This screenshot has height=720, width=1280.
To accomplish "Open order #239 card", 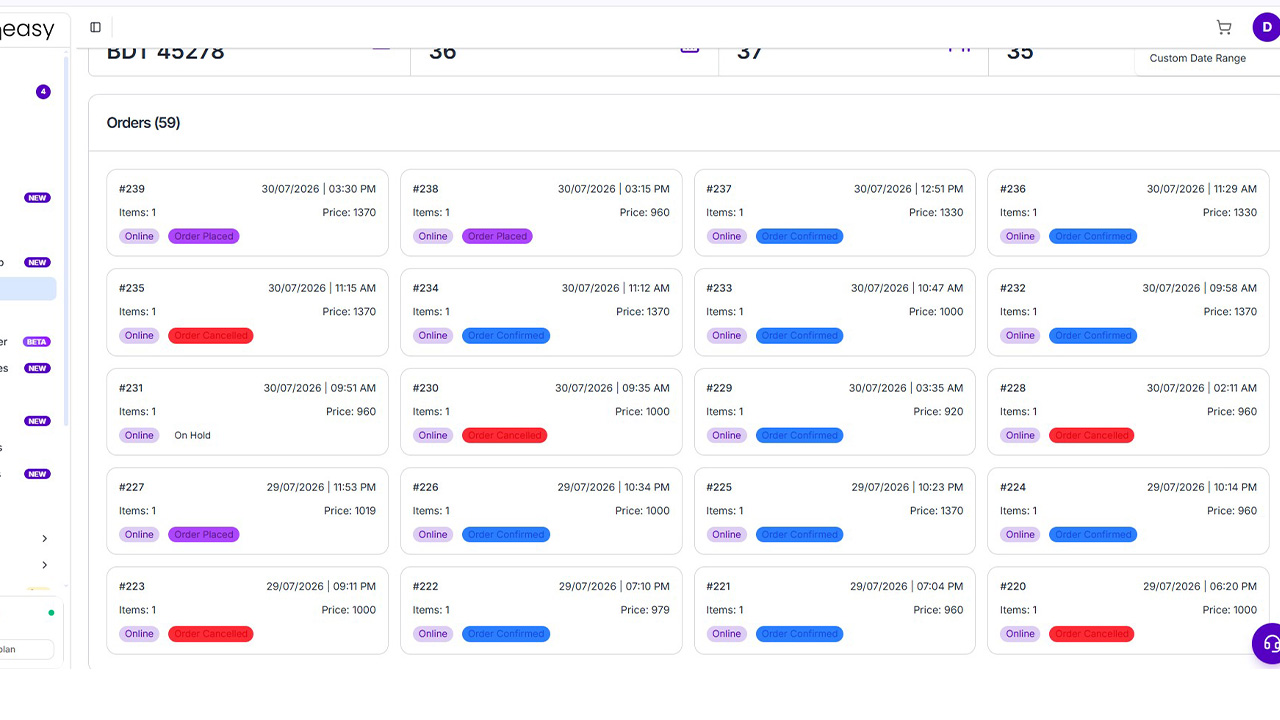I will point(247,213).
